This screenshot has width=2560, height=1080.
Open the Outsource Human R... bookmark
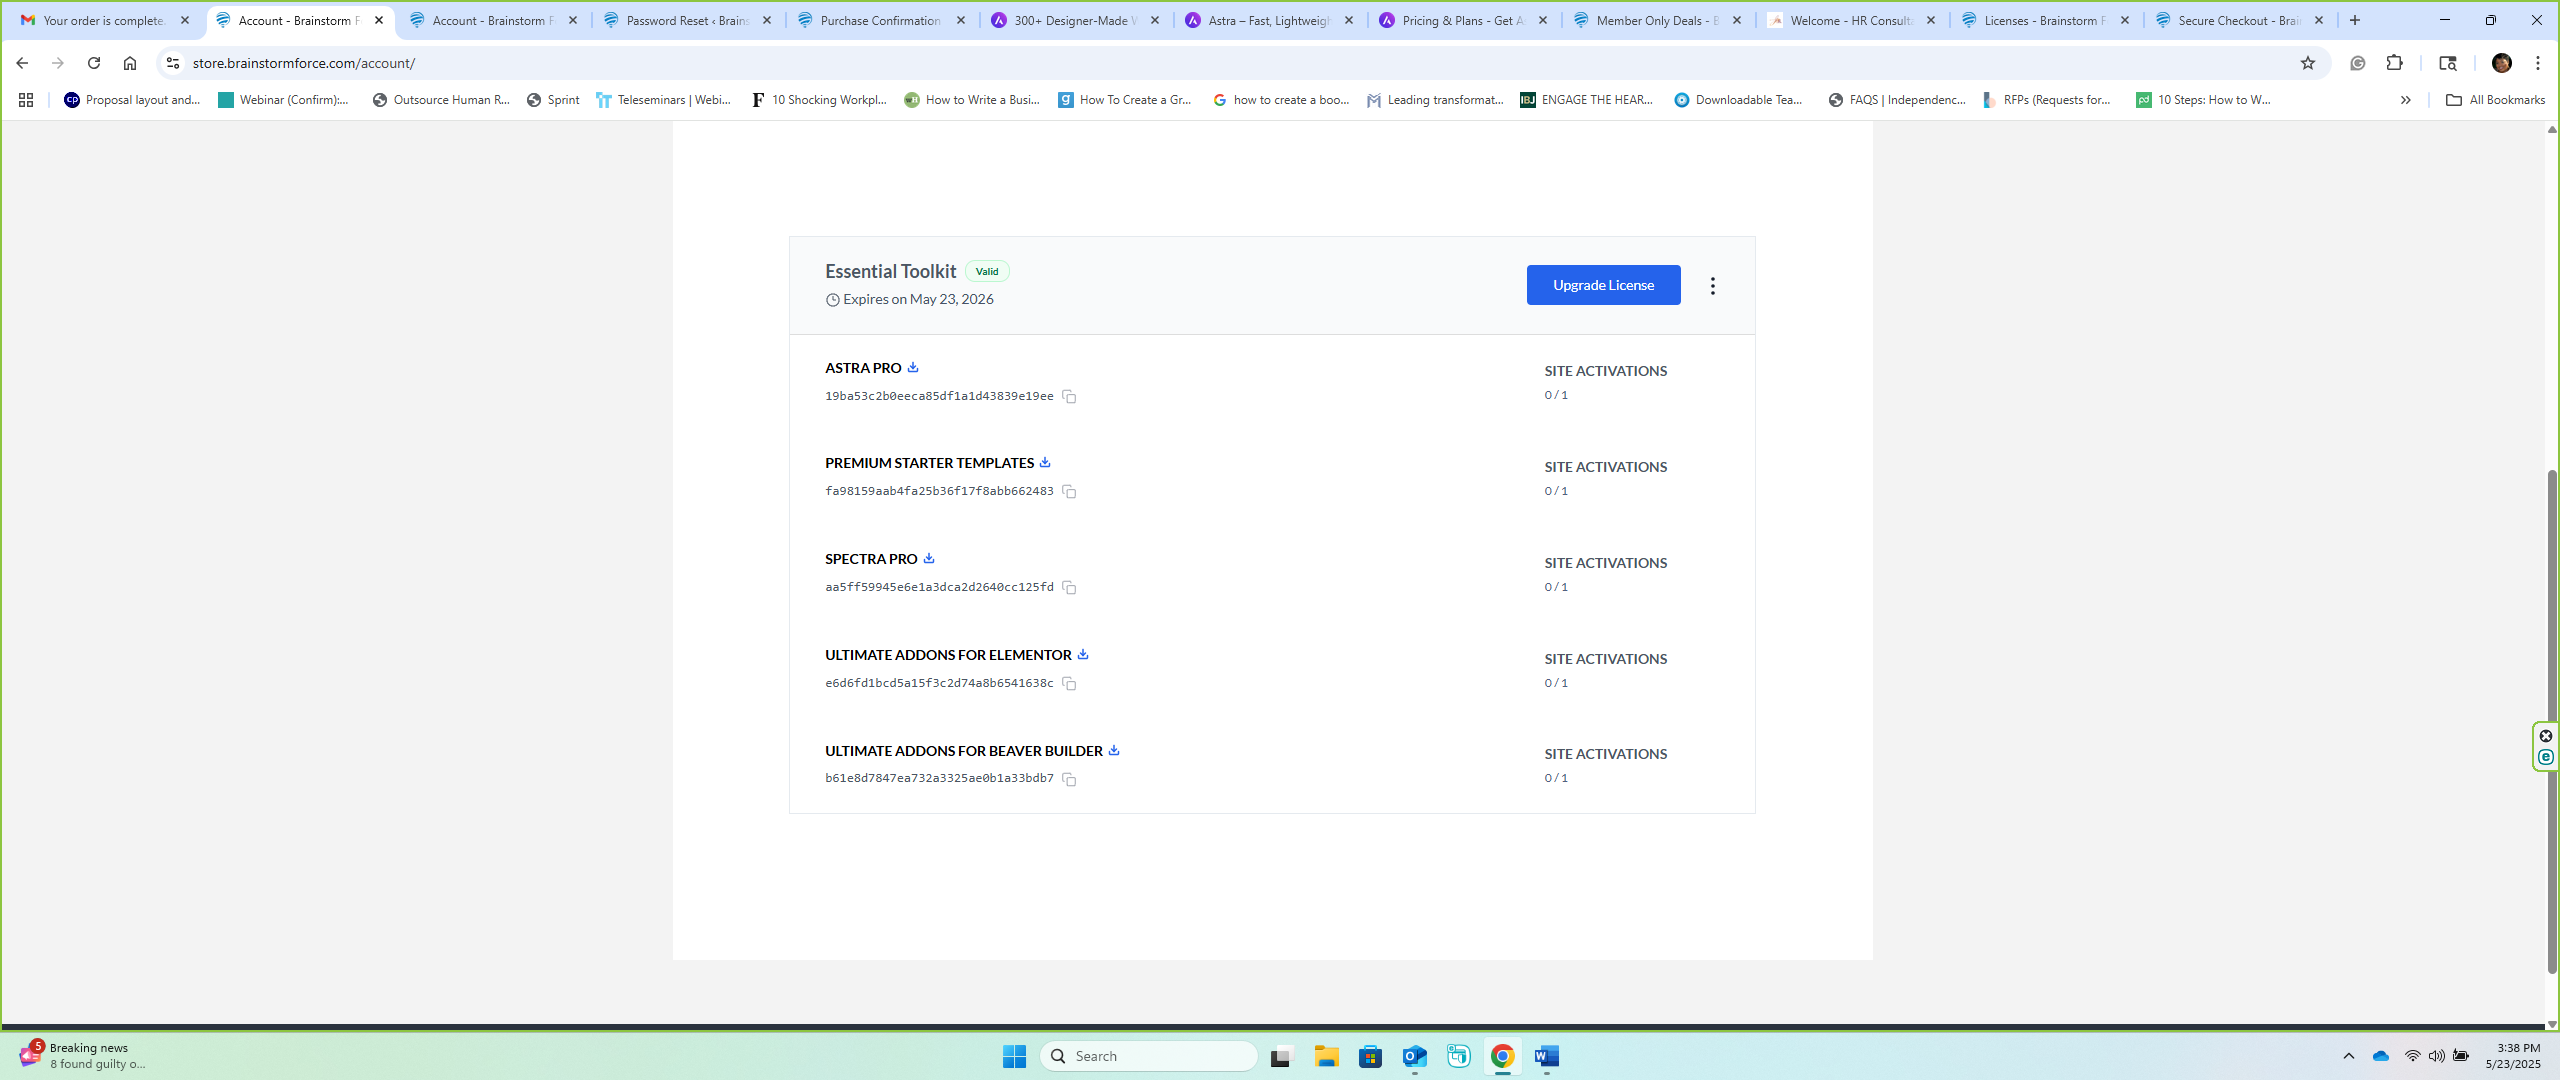click(441, 100)
